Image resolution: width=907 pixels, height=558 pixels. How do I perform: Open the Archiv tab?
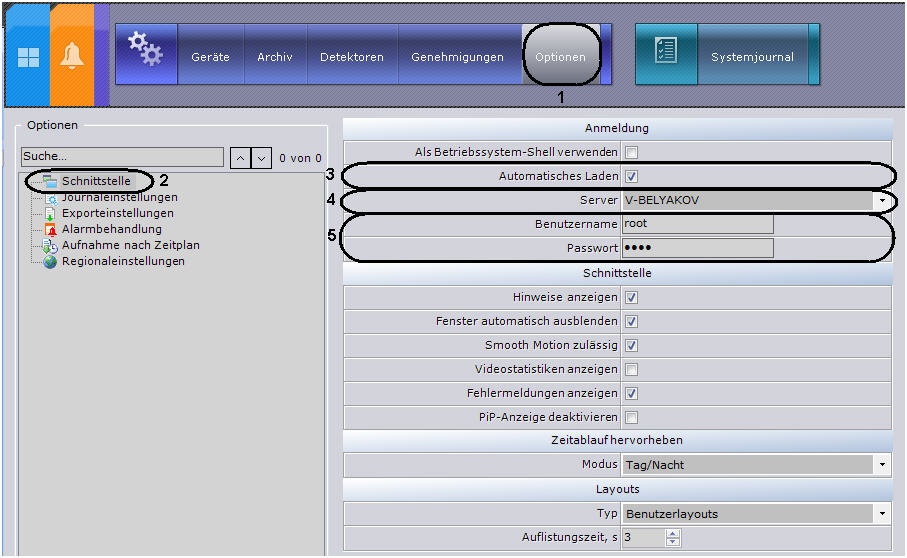(275, 57)
